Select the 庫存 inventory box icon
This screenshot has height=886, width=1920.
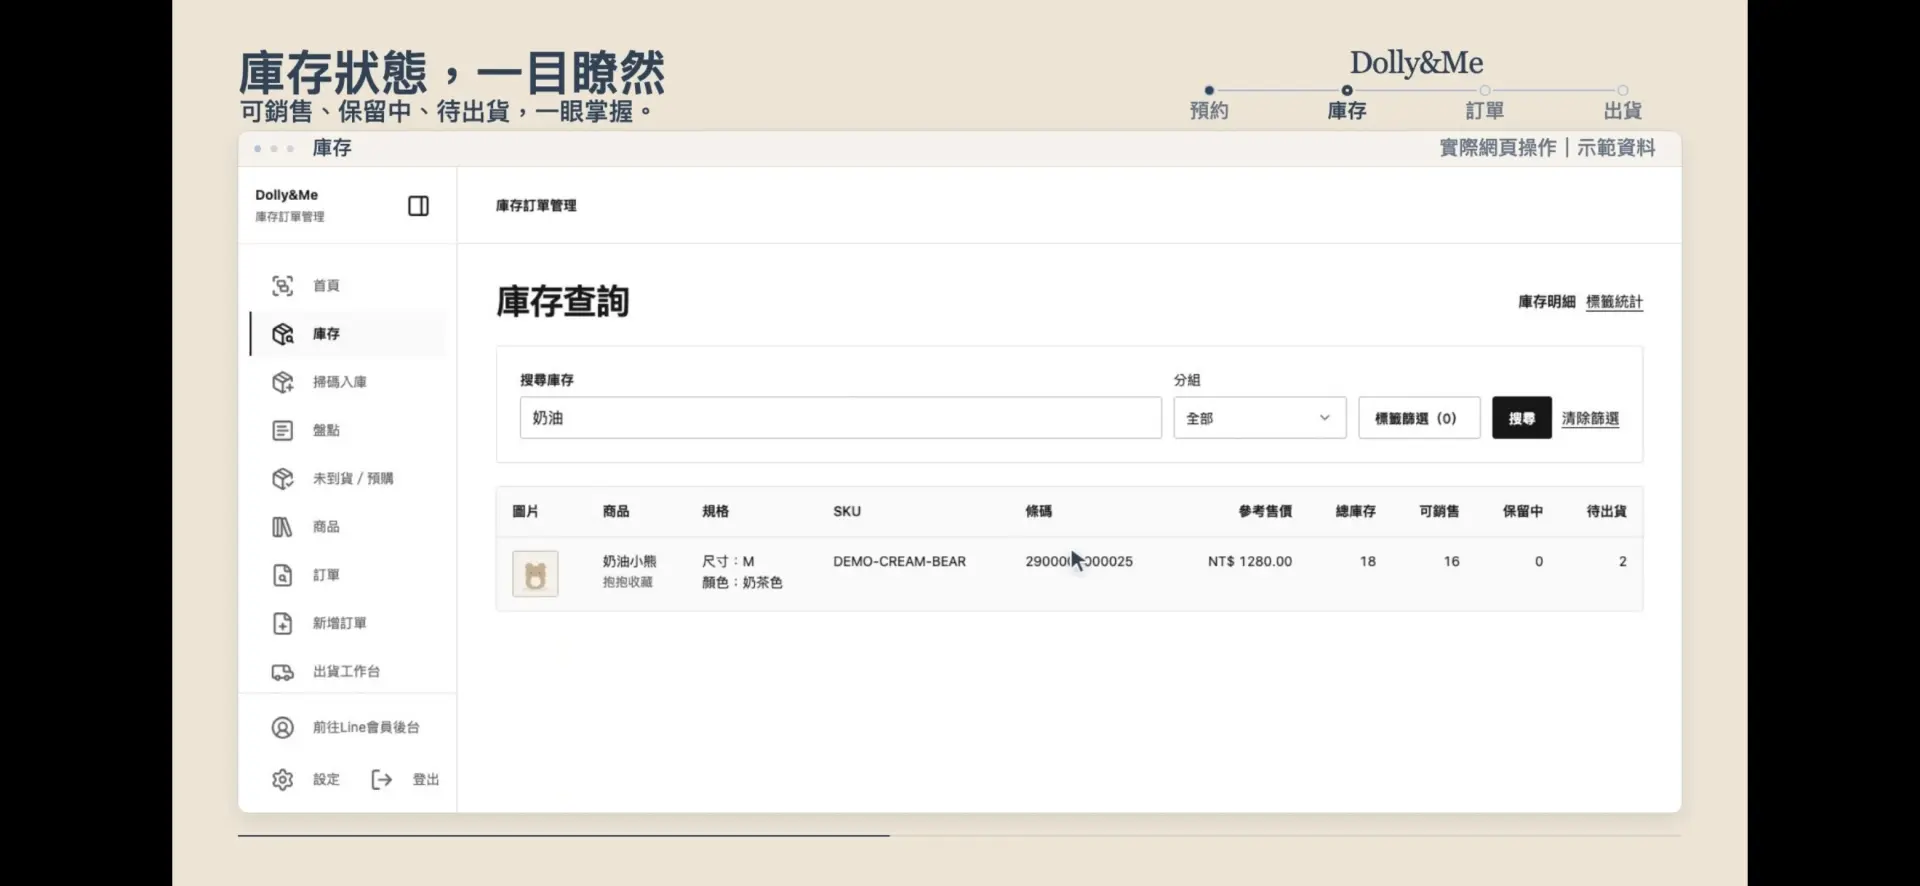coord(283,334)
